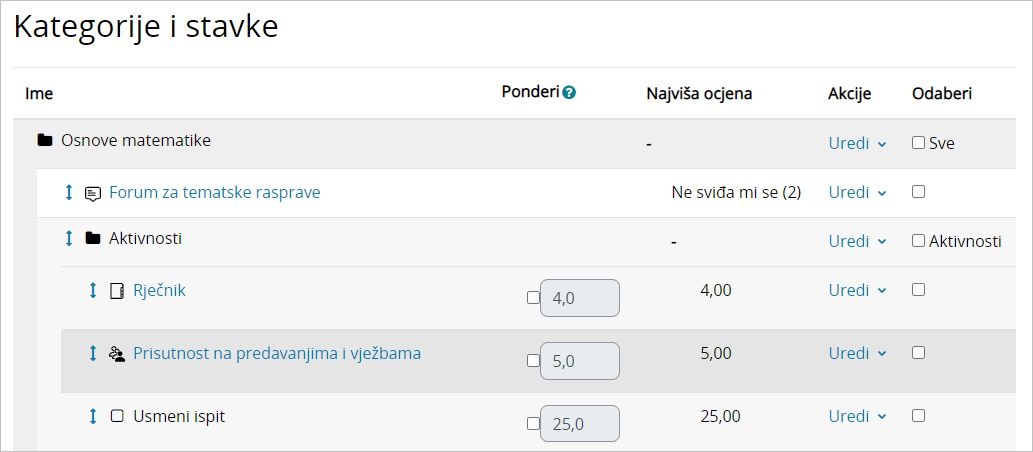The image size is (1033, 452).
Task: Tick the Sve select-all checkbox
Action: pyautogui.click(x=918, y=143)
